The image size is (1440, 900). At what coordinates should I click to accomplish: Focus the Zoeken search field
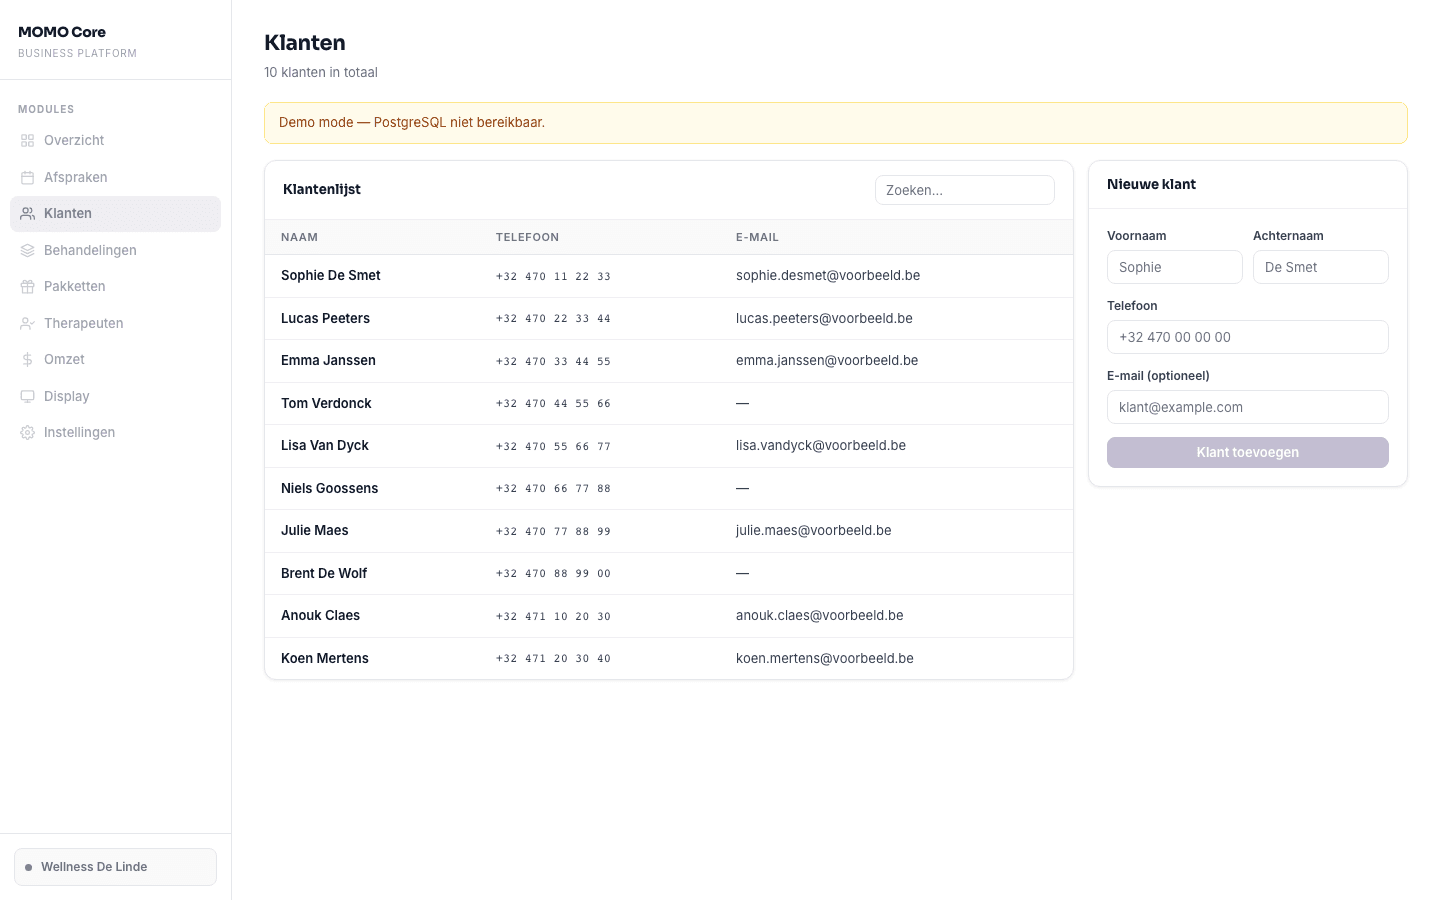point(964,190)
